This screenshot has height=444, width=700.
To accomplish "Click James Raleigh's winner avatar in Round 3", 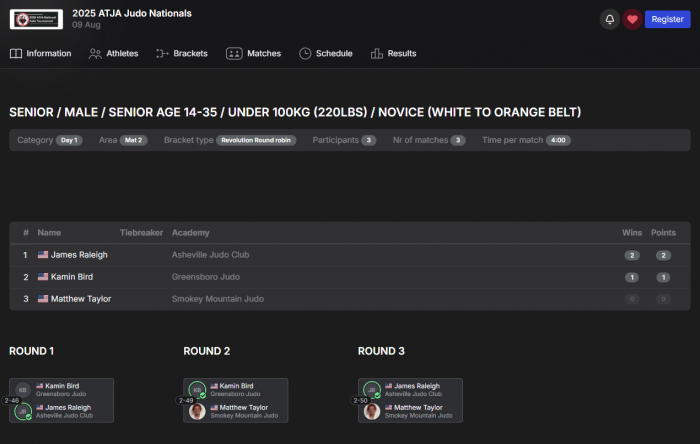I will pos(372,389).
